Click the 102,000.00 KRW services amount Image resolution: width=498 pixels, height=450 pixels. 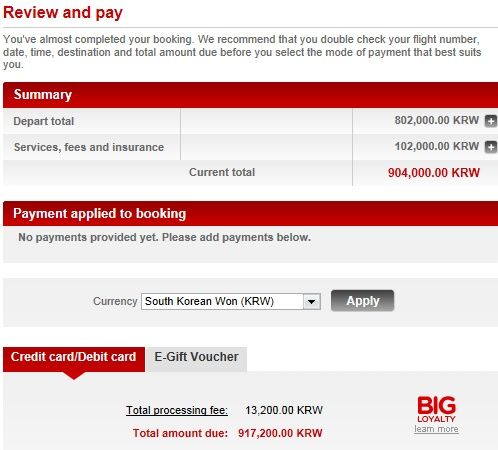click(437, 146)
